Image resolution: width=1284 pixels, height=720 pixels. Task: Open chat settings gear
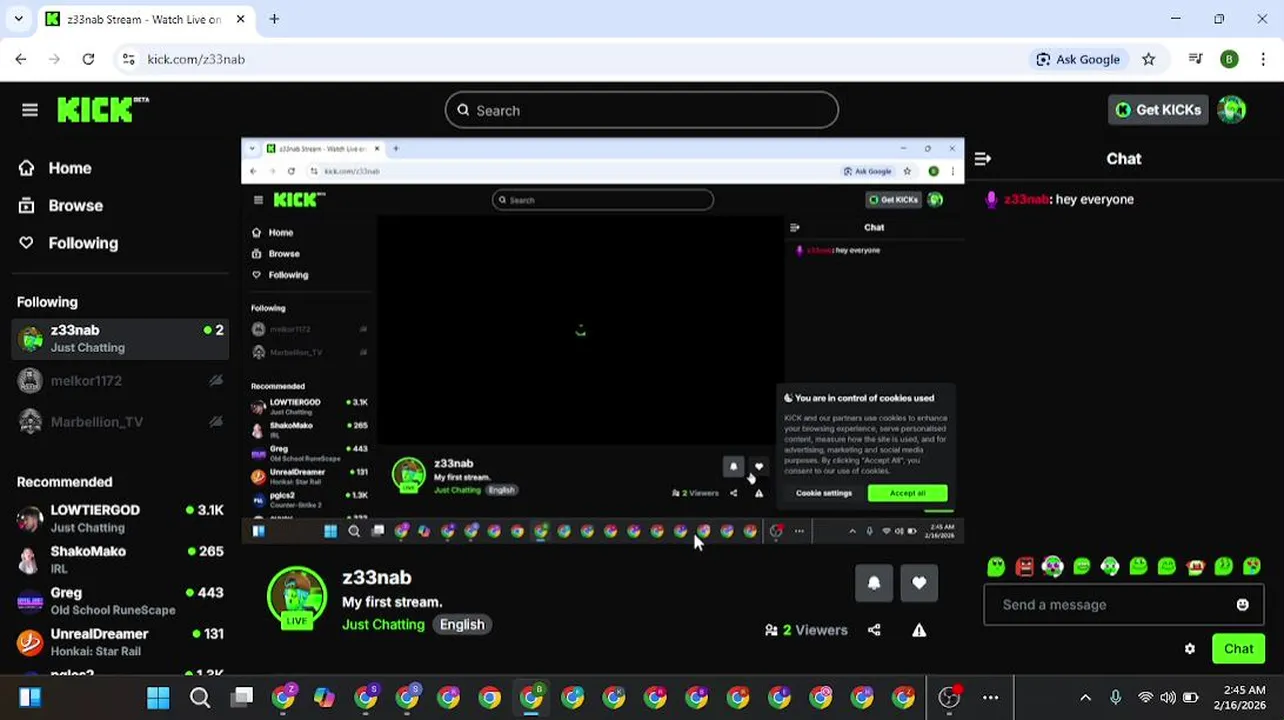(x=1190, y=649)
